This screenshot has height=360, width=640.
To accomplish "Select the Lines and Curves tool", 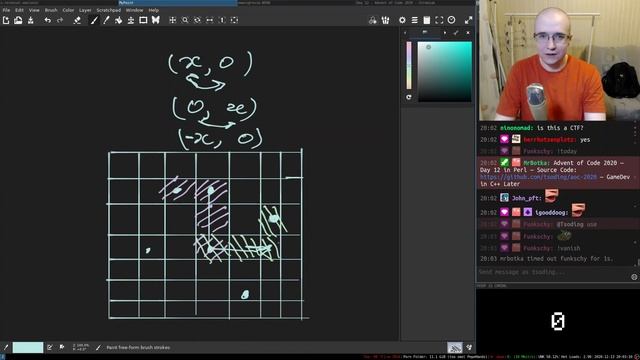I will coord(106,20).
